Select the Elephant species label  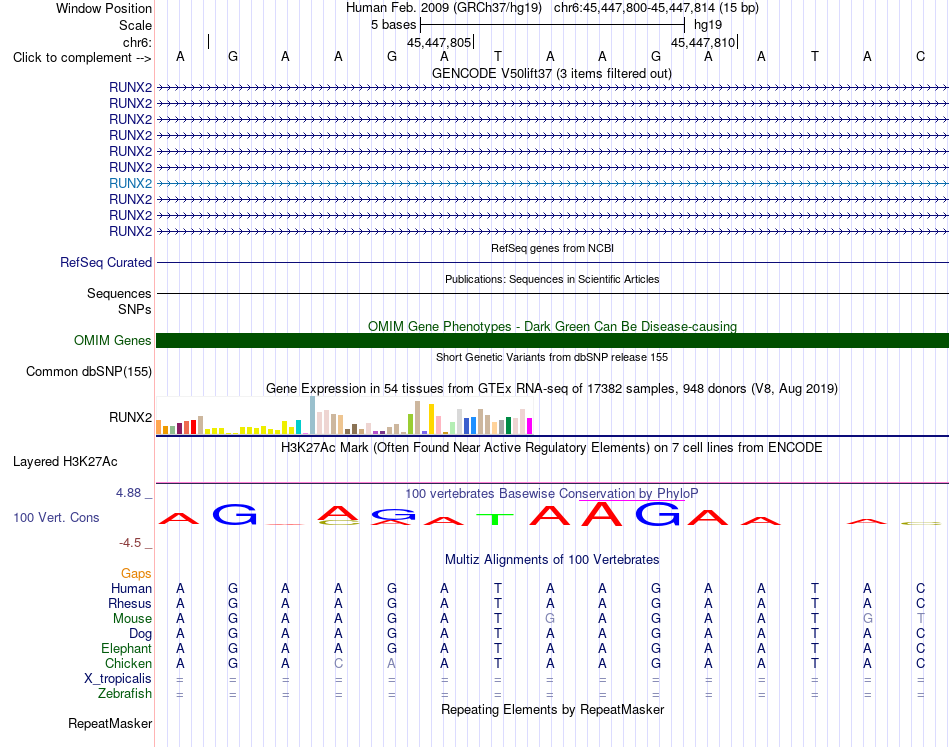(127, 649)
